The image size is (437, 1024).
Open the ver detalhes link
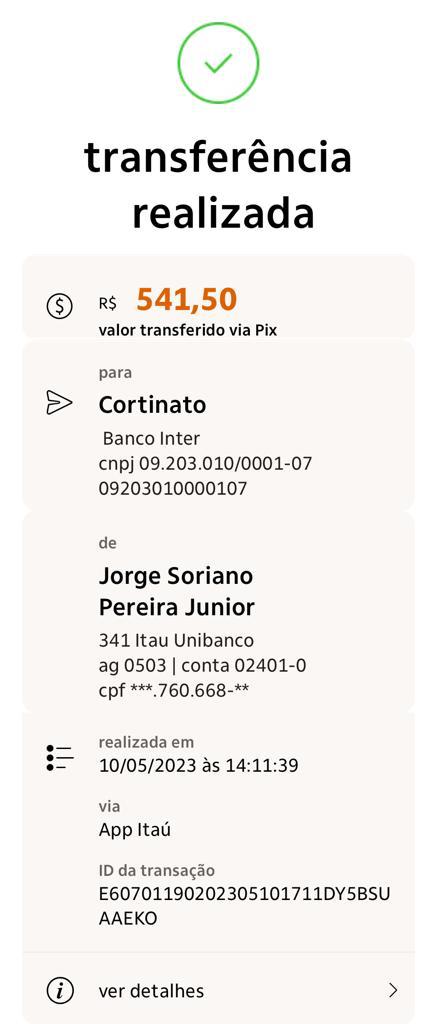click(152, 991)
